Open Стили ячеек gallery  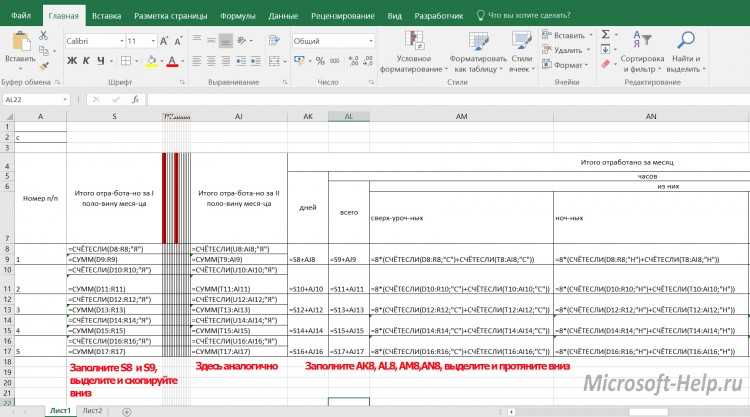tap(521, 52)
